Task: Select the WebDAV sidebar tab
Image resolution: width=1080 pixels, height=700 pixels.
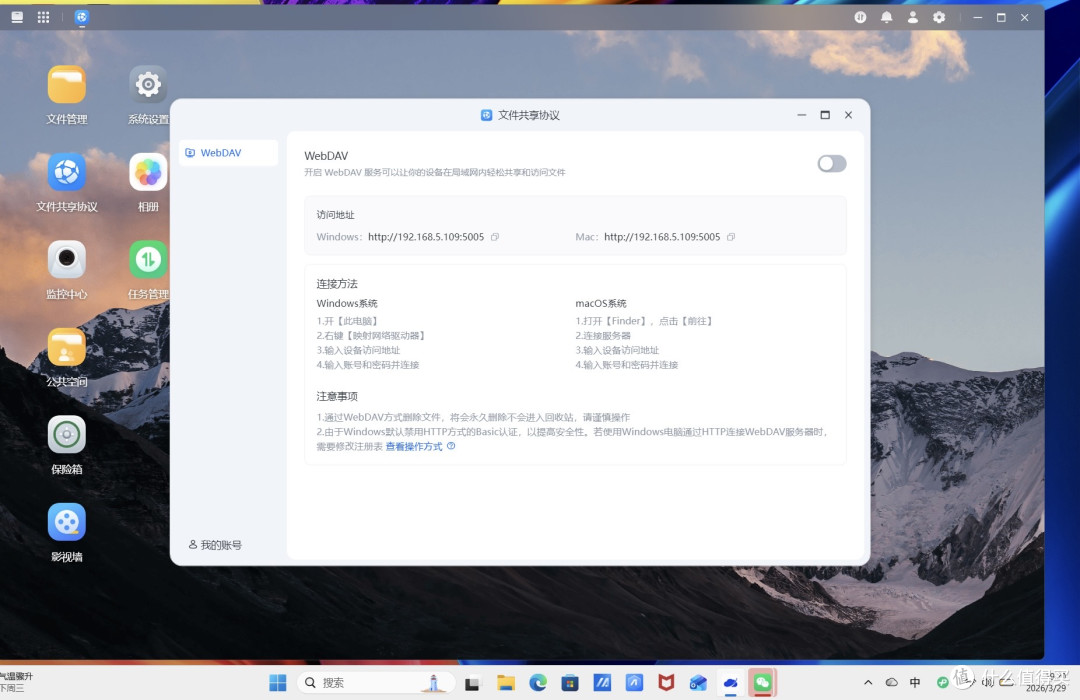Action: (x=228, y=153)
